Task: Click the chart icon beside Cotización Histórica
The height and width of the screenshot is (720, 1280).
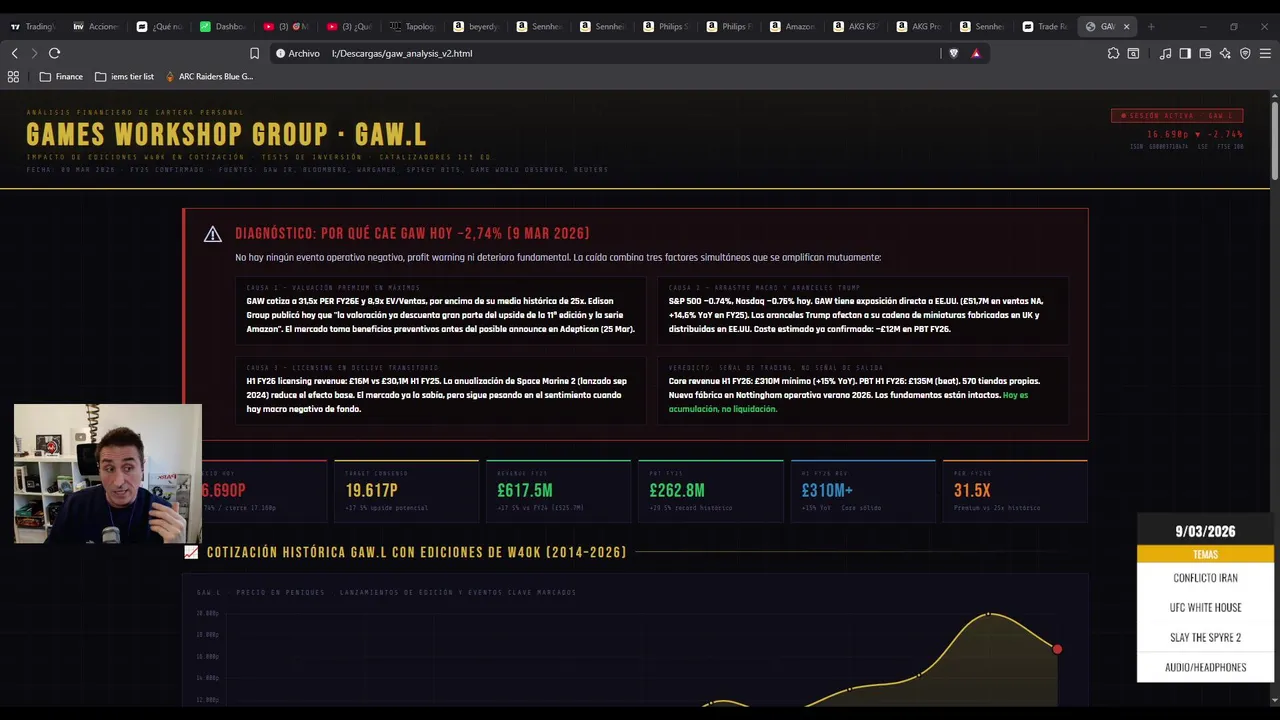Action: [x=191, y=552]
